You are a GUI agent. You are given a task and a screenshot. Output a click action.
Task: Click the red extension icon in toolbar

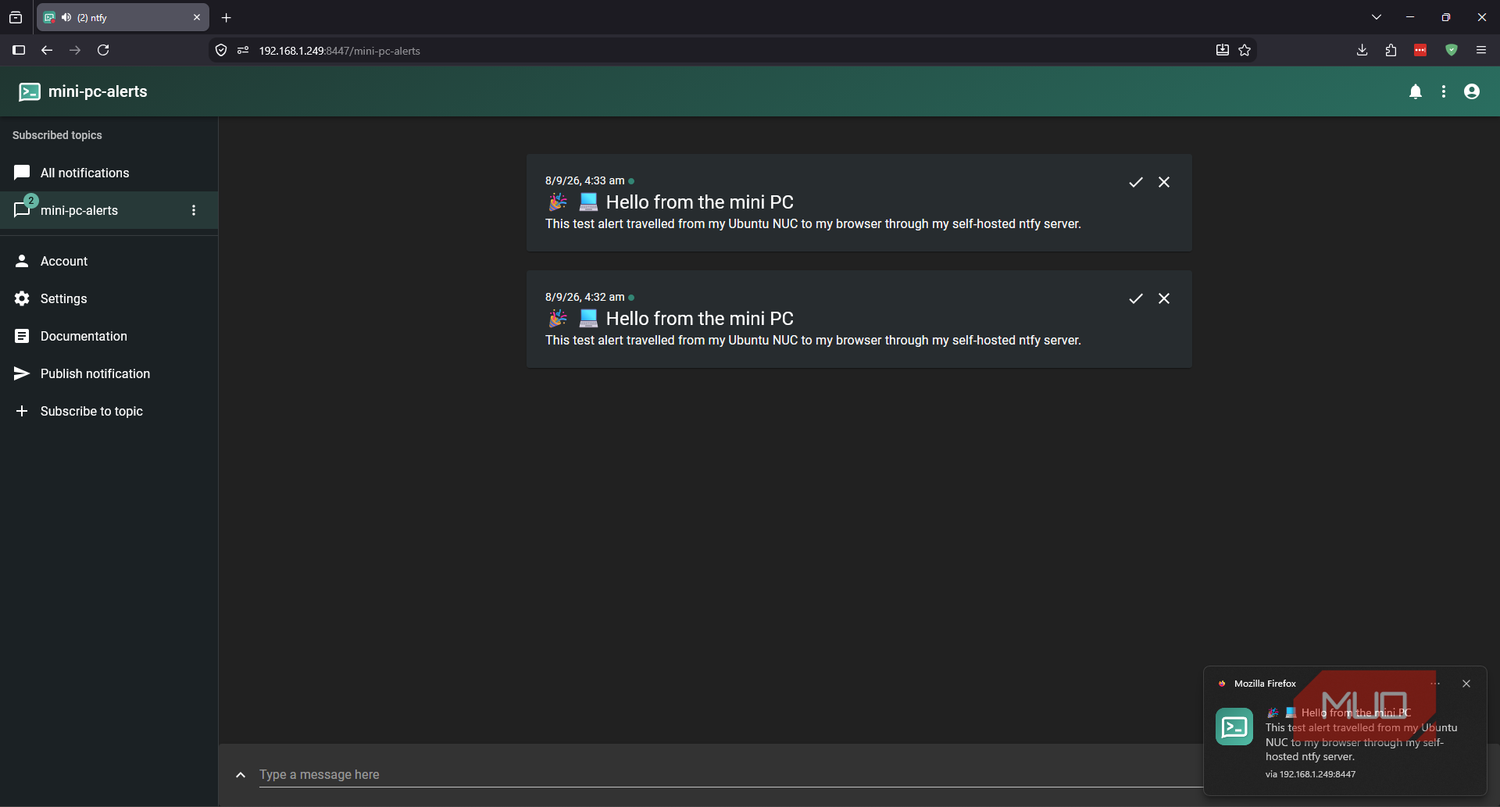pos(1420,50)
